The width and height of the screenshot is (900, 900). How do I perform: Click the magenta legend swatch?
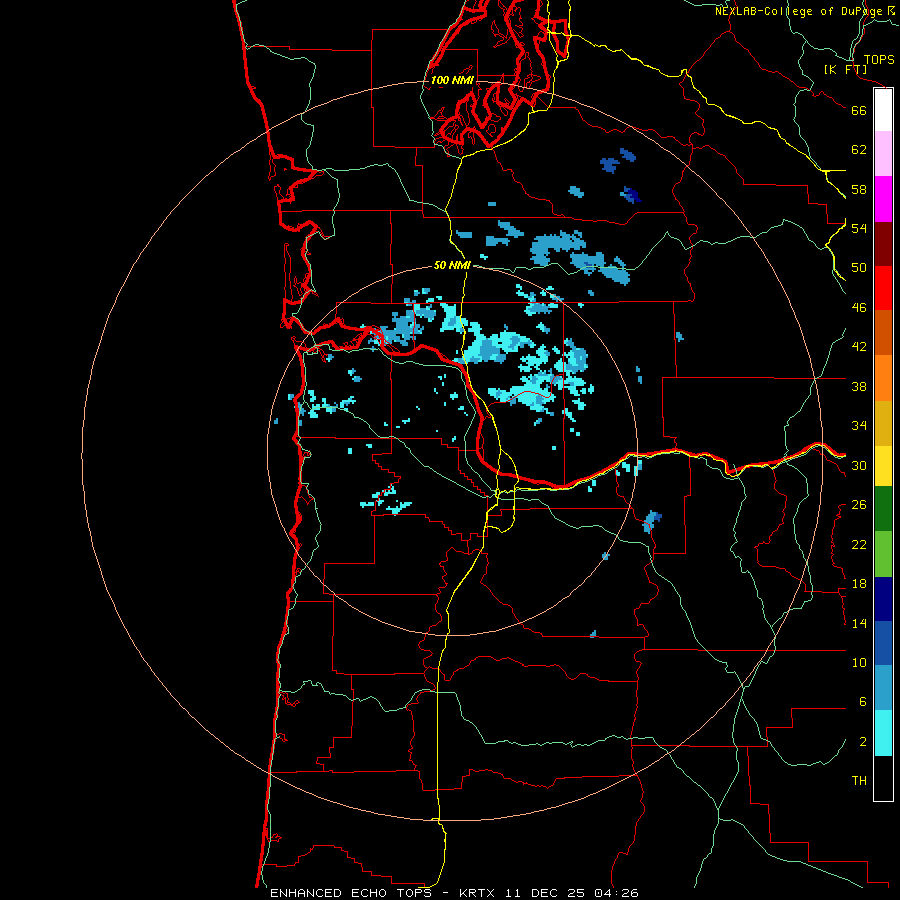[x=883, y=199]
